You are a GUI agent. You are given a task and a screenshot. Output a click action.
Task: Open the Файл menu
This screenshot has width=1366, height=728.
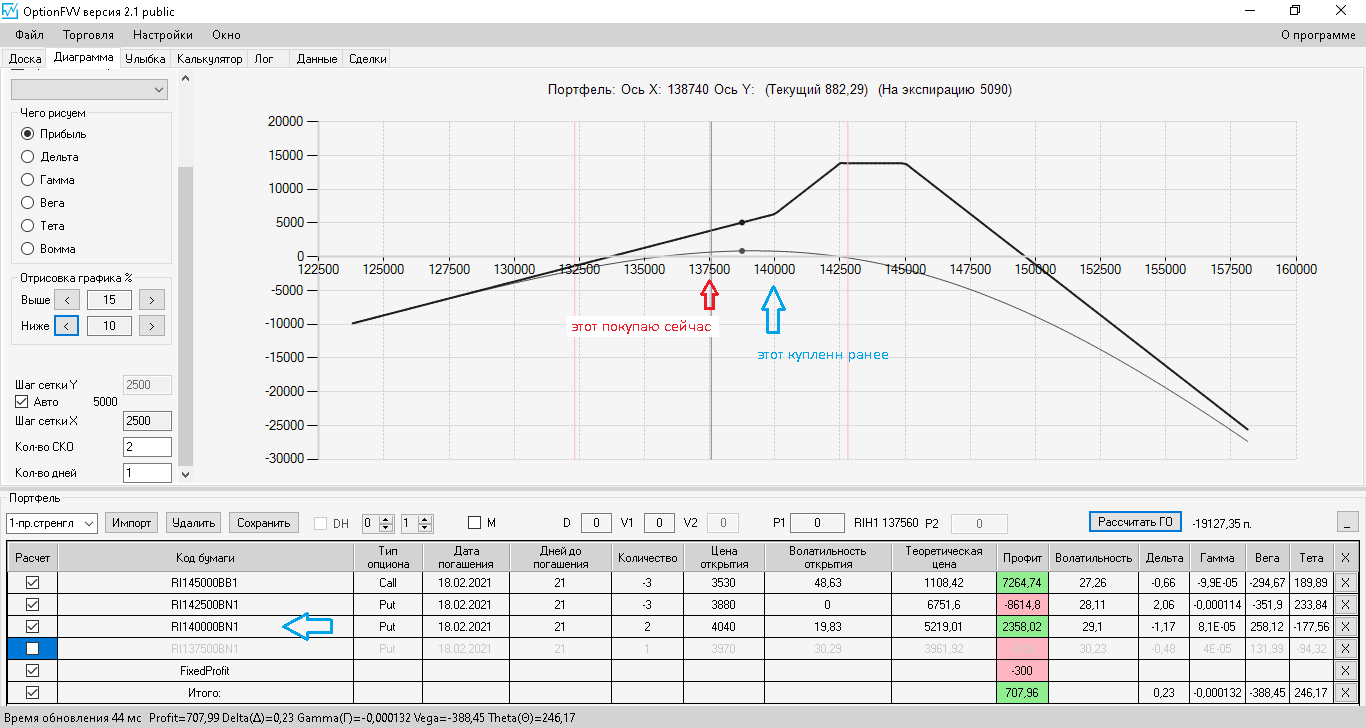pos(30,35)
